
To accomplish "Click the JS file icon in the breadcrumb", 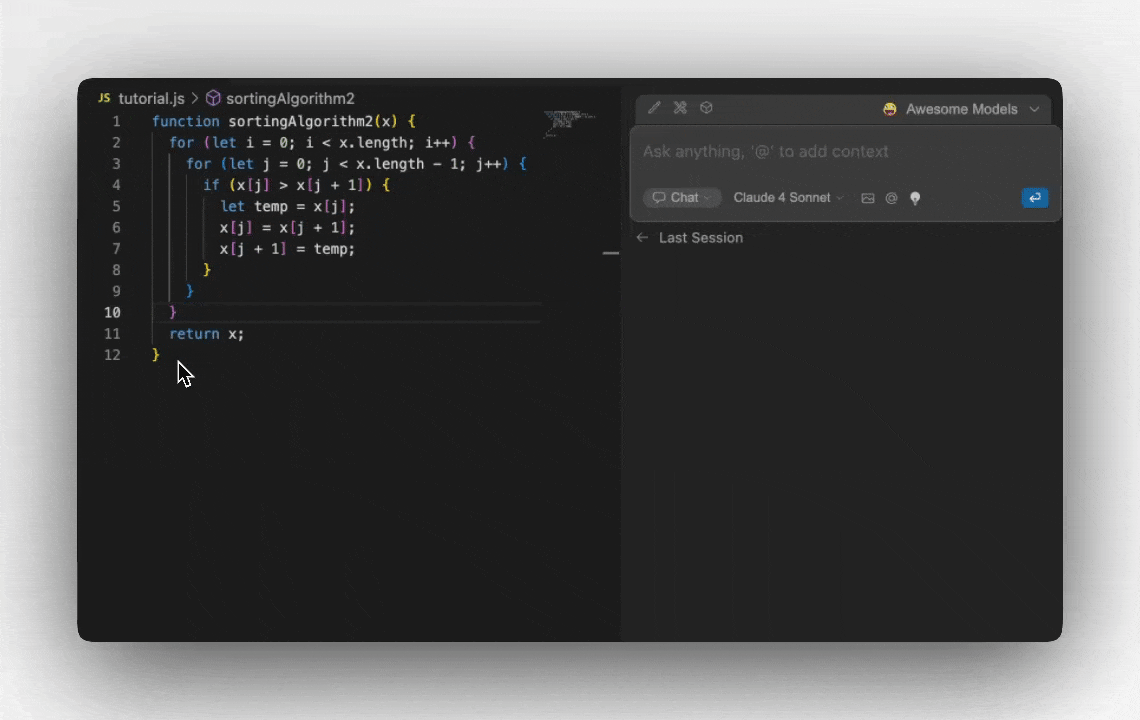I will click(104, 98).
